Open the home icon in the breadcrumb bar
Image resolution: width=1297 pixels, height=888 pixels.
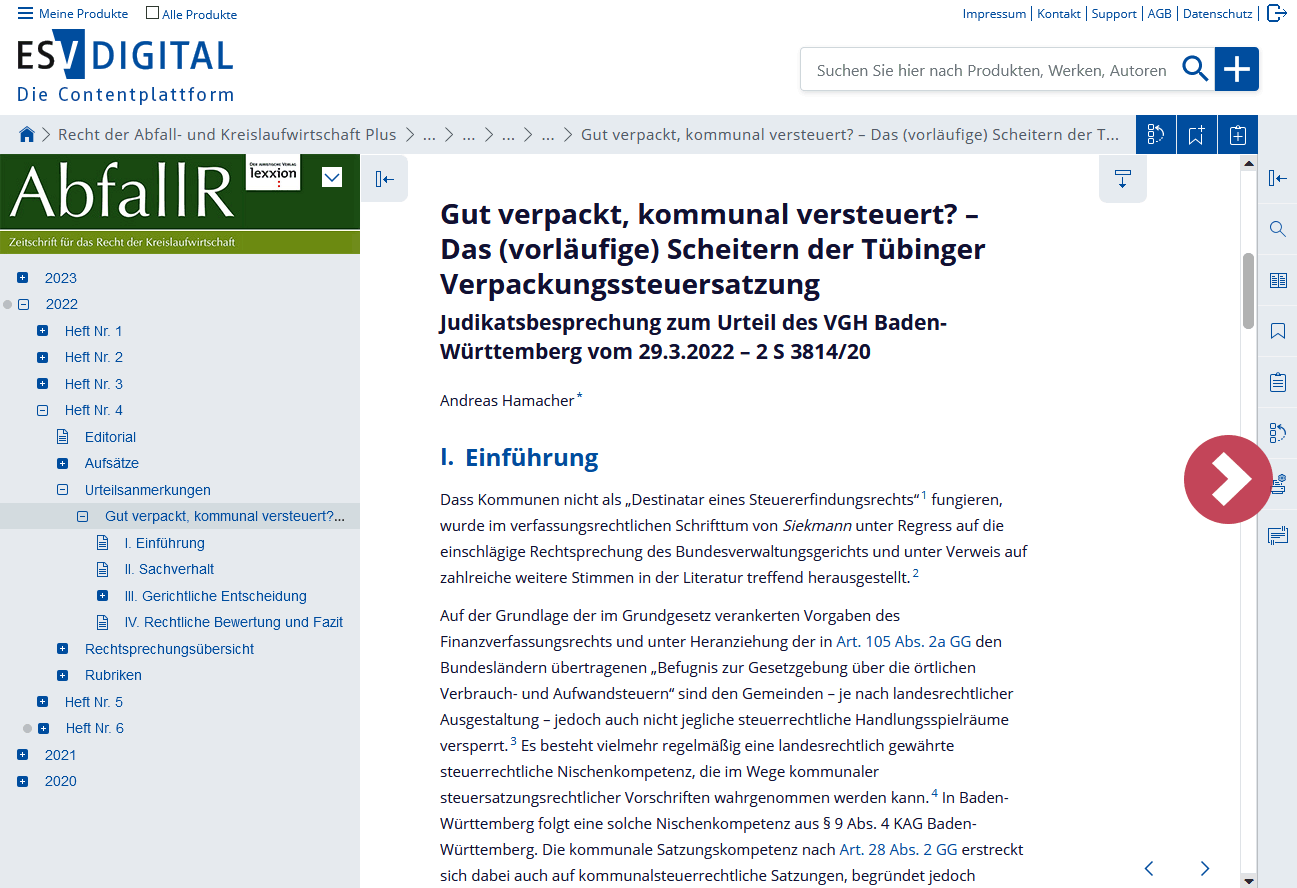27,133
